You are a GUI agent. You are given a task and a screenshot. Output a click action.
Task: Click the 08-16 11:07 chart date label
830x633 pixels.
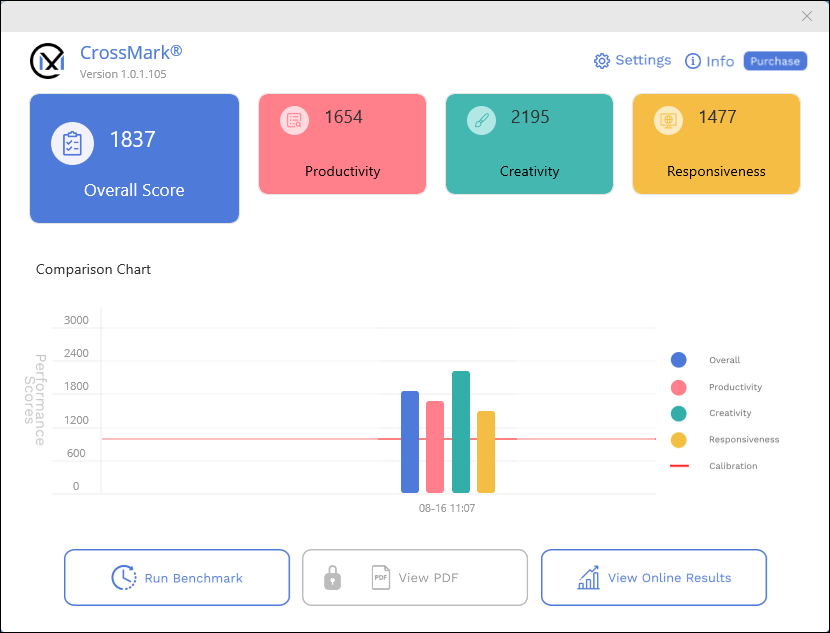coord(447,508)
